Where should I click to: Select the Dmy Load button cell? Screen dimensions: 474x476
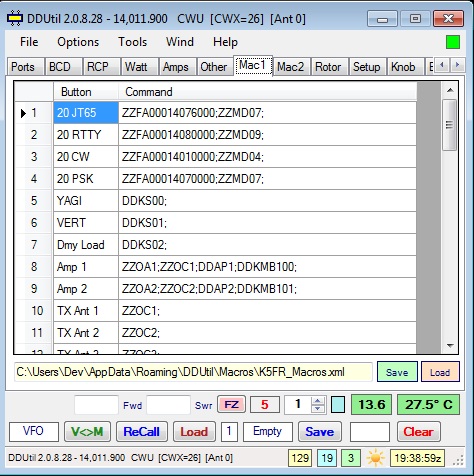coord(86,245)
